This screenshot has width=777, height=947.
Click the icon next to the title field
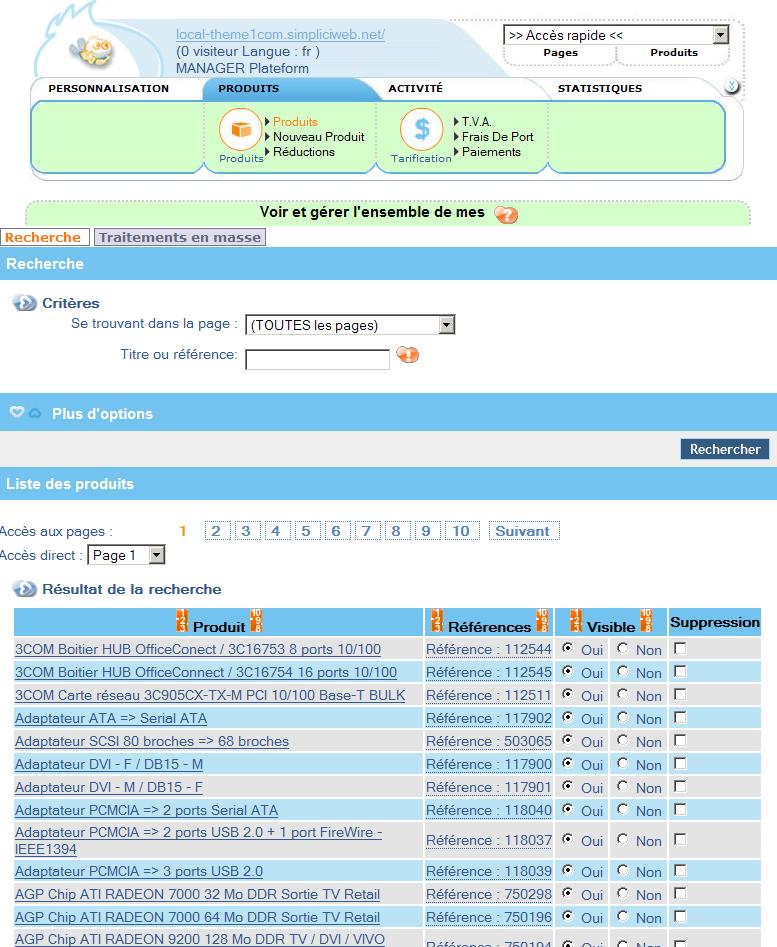tap(408, 355)
